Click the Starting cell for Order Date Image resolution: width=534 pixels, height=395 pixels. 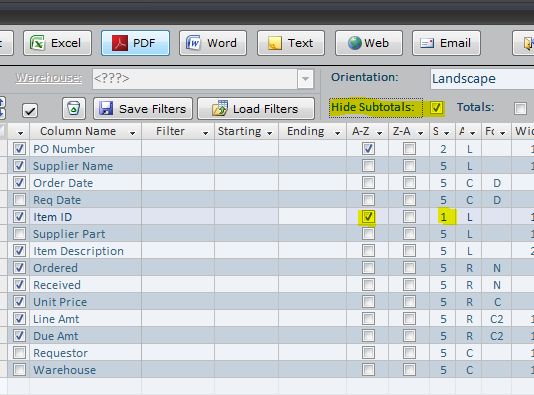click(x=246, y=183)
